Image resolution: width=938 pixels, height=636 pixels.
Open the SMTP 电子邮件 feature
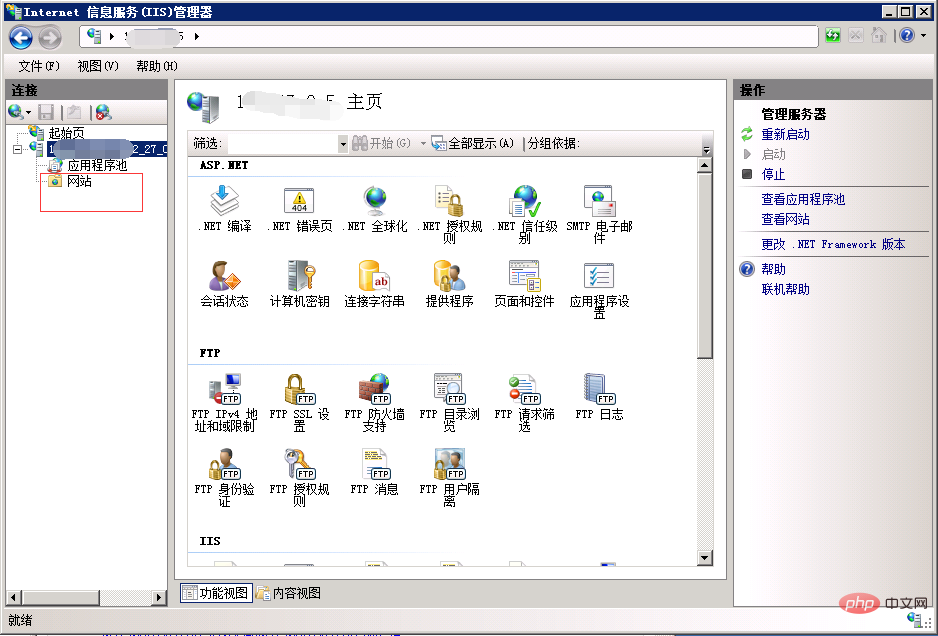tap(599, 214)
